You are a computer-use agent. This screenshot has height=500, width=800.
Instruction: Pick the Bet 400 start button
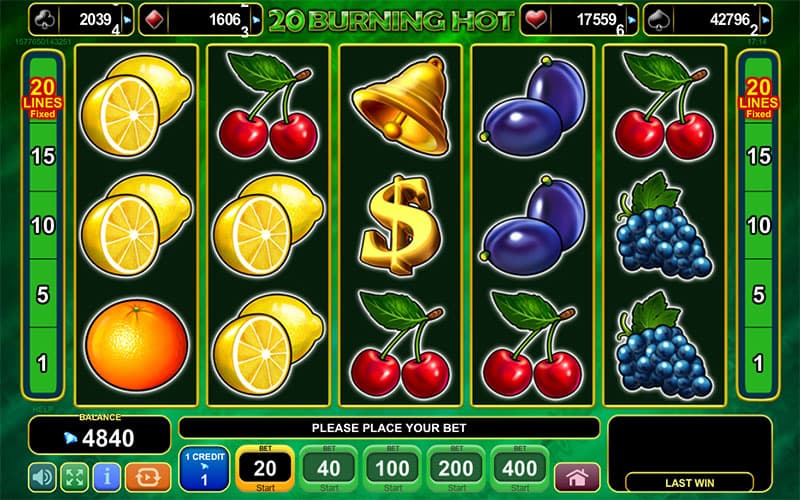[520, 468]
